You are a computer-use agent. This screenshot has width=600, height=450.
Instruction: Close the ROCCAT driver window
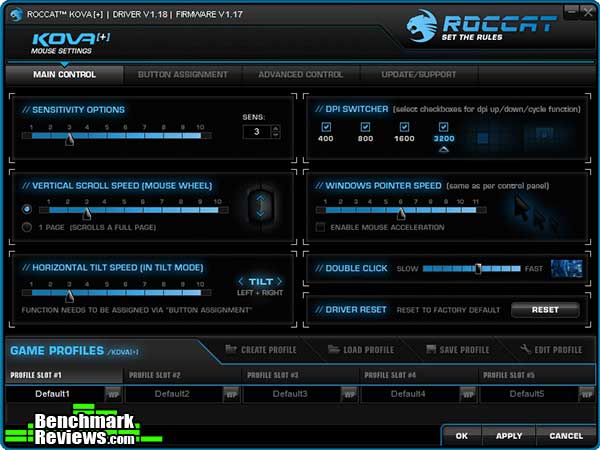[587, 11]
